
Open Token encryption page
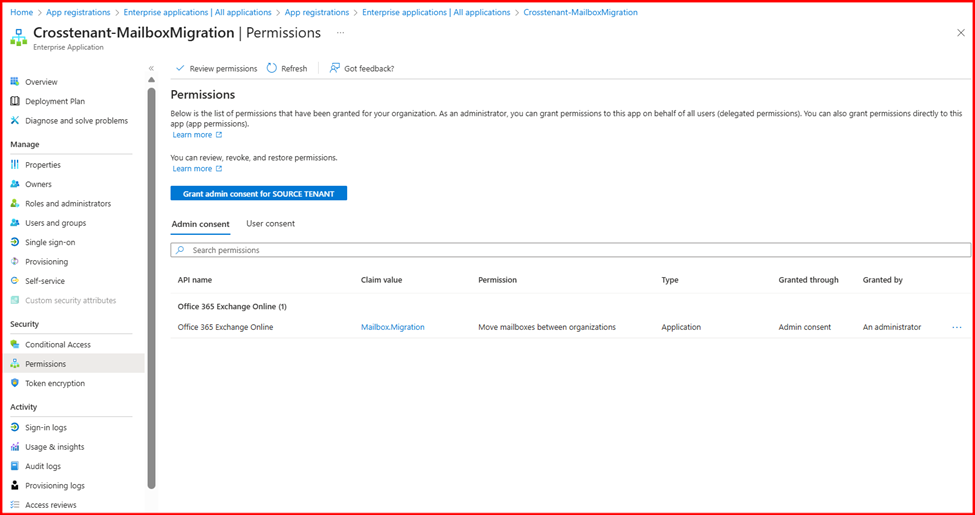(54, 384)
